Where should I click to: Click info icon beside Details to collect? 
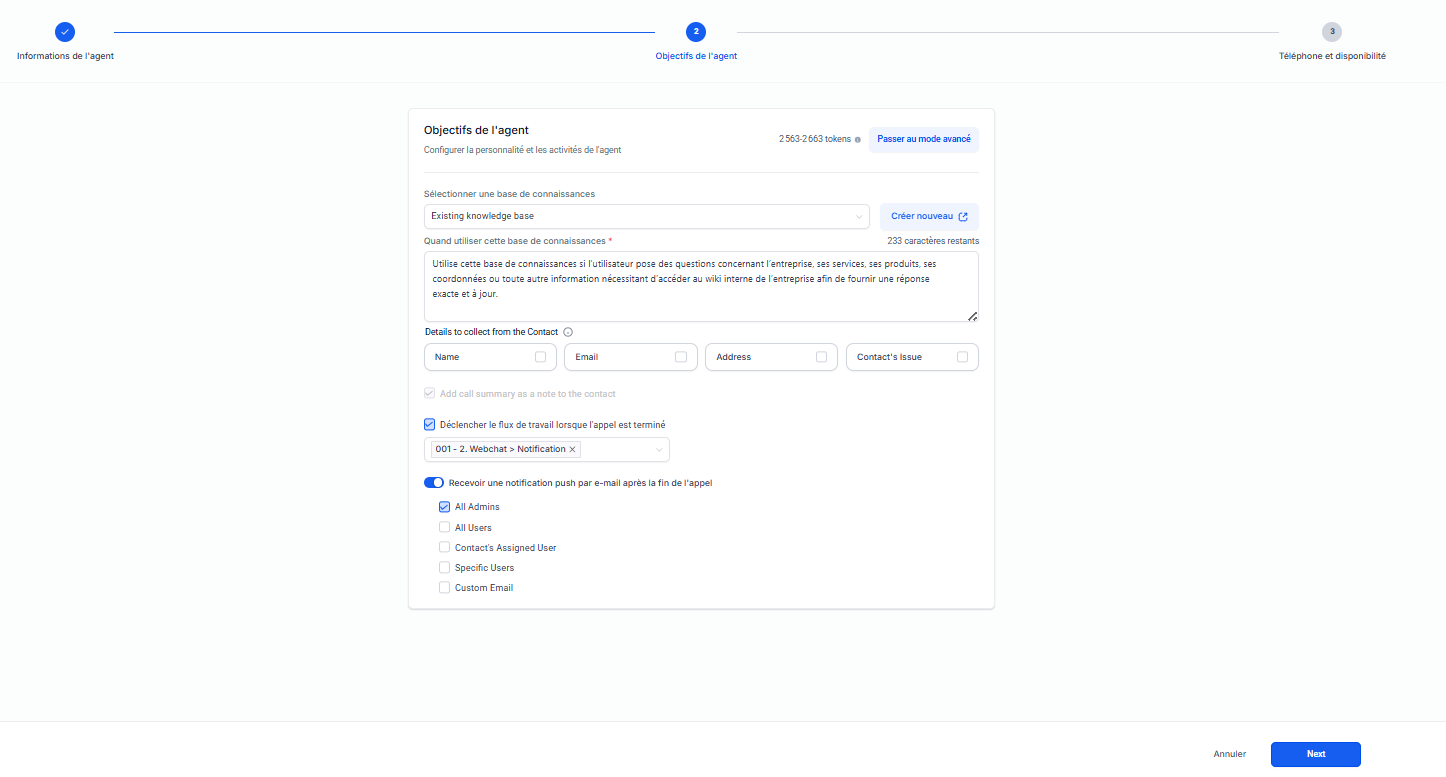pos(568,332)
